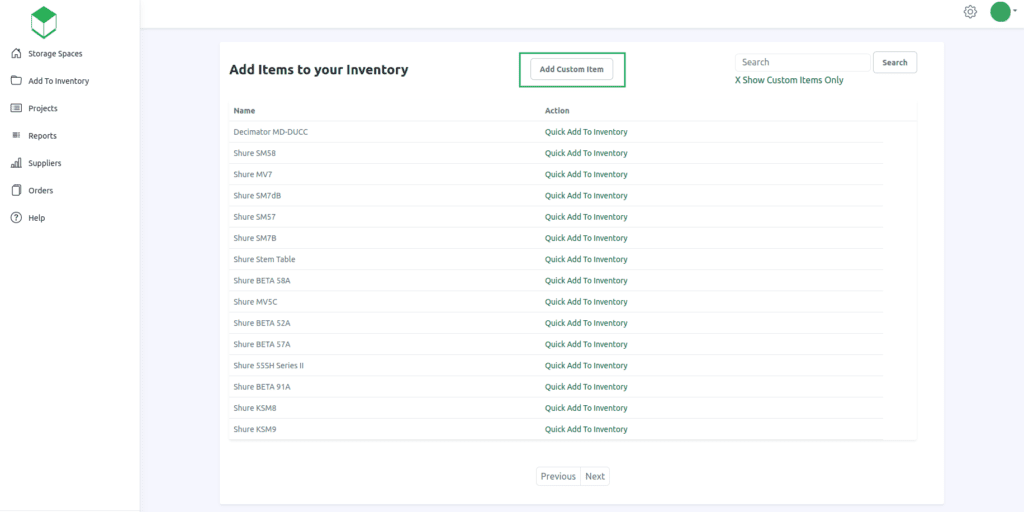
Task: Quick add Shure MV7 to inventory
Action: (586, 174)
